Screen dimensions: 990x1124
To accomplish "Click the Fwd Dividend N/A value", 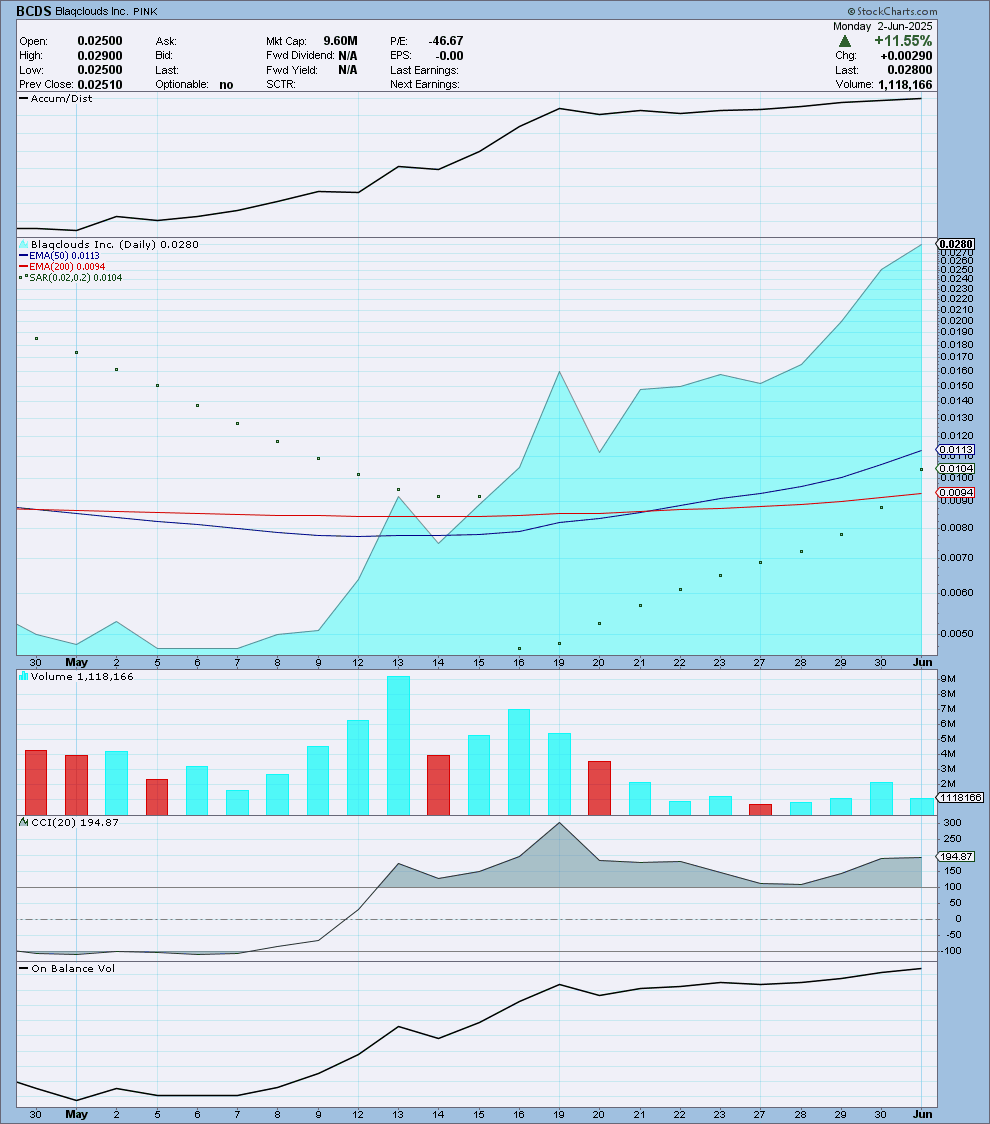I will [348, 55].
